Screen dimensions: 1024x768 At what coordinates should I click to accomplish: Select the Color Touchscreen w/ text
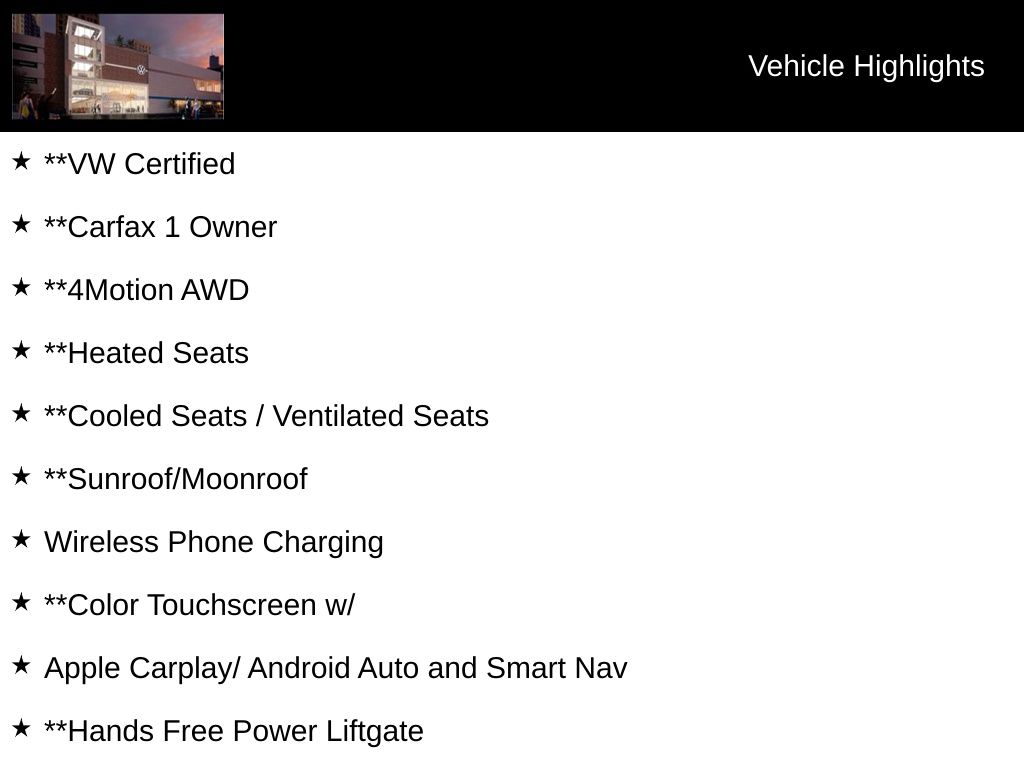(199, 605)
